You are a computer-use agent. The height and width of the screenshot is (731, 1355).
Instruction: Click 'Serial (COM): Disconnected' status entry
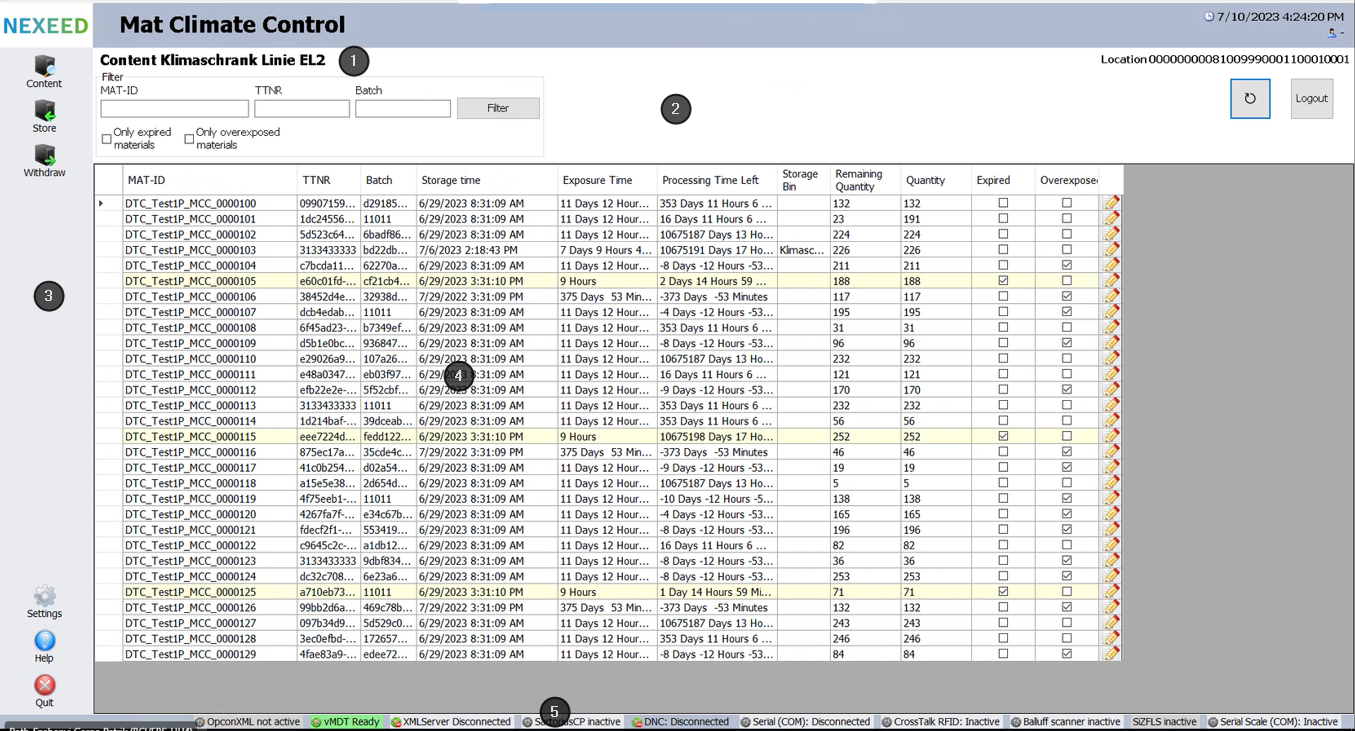pyautogui.click(x=805, y=722)
